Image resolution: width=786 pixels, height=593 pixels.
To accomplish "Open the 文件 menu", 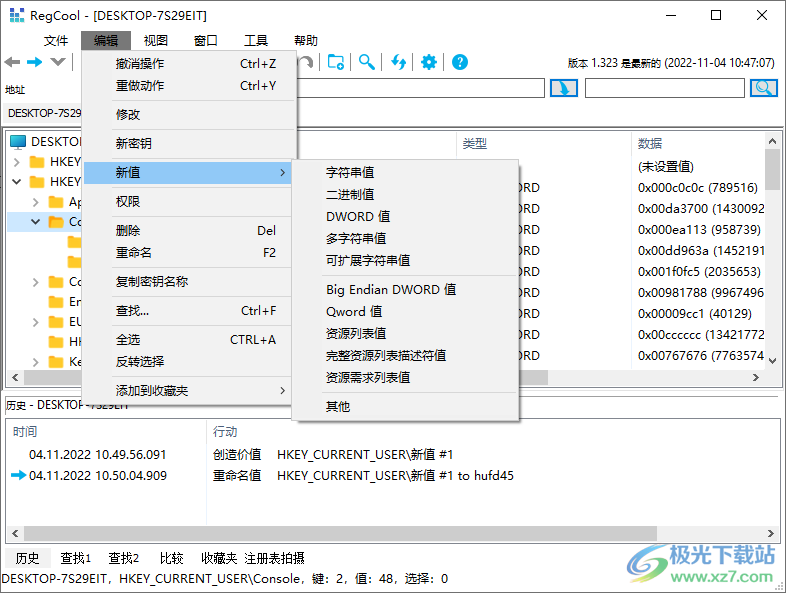I will click(56, 41).
